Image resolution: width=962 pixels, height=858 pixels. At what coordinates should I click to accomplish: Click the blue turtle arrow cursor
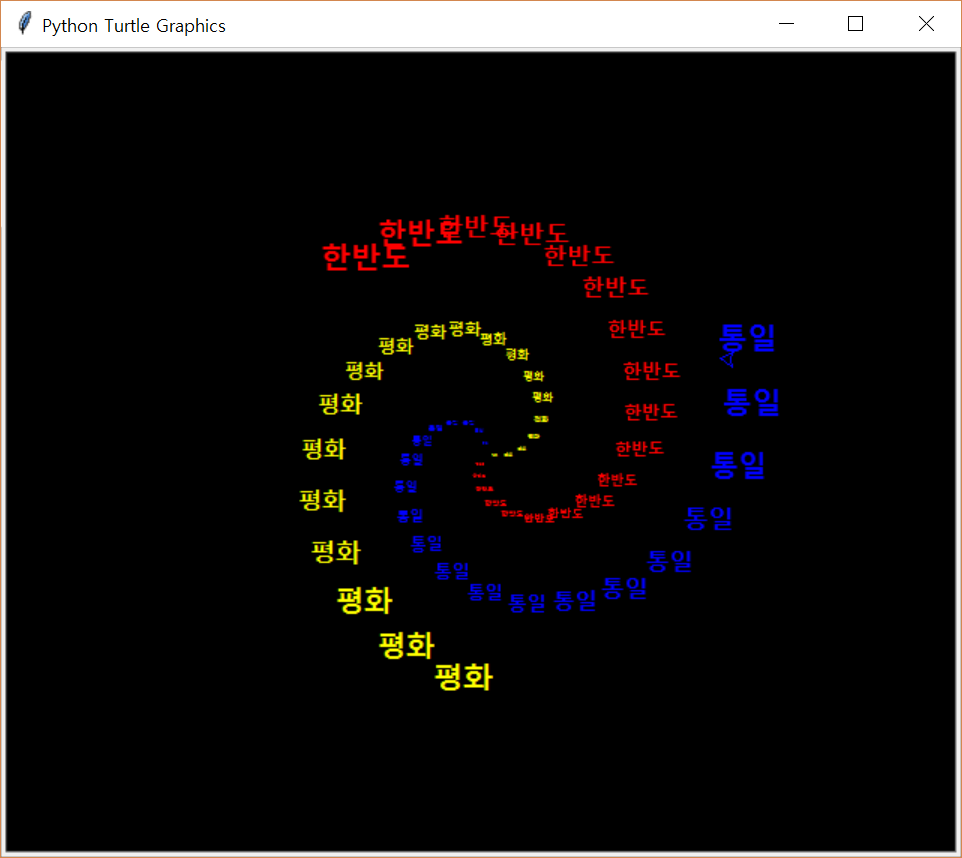[728, 358]
